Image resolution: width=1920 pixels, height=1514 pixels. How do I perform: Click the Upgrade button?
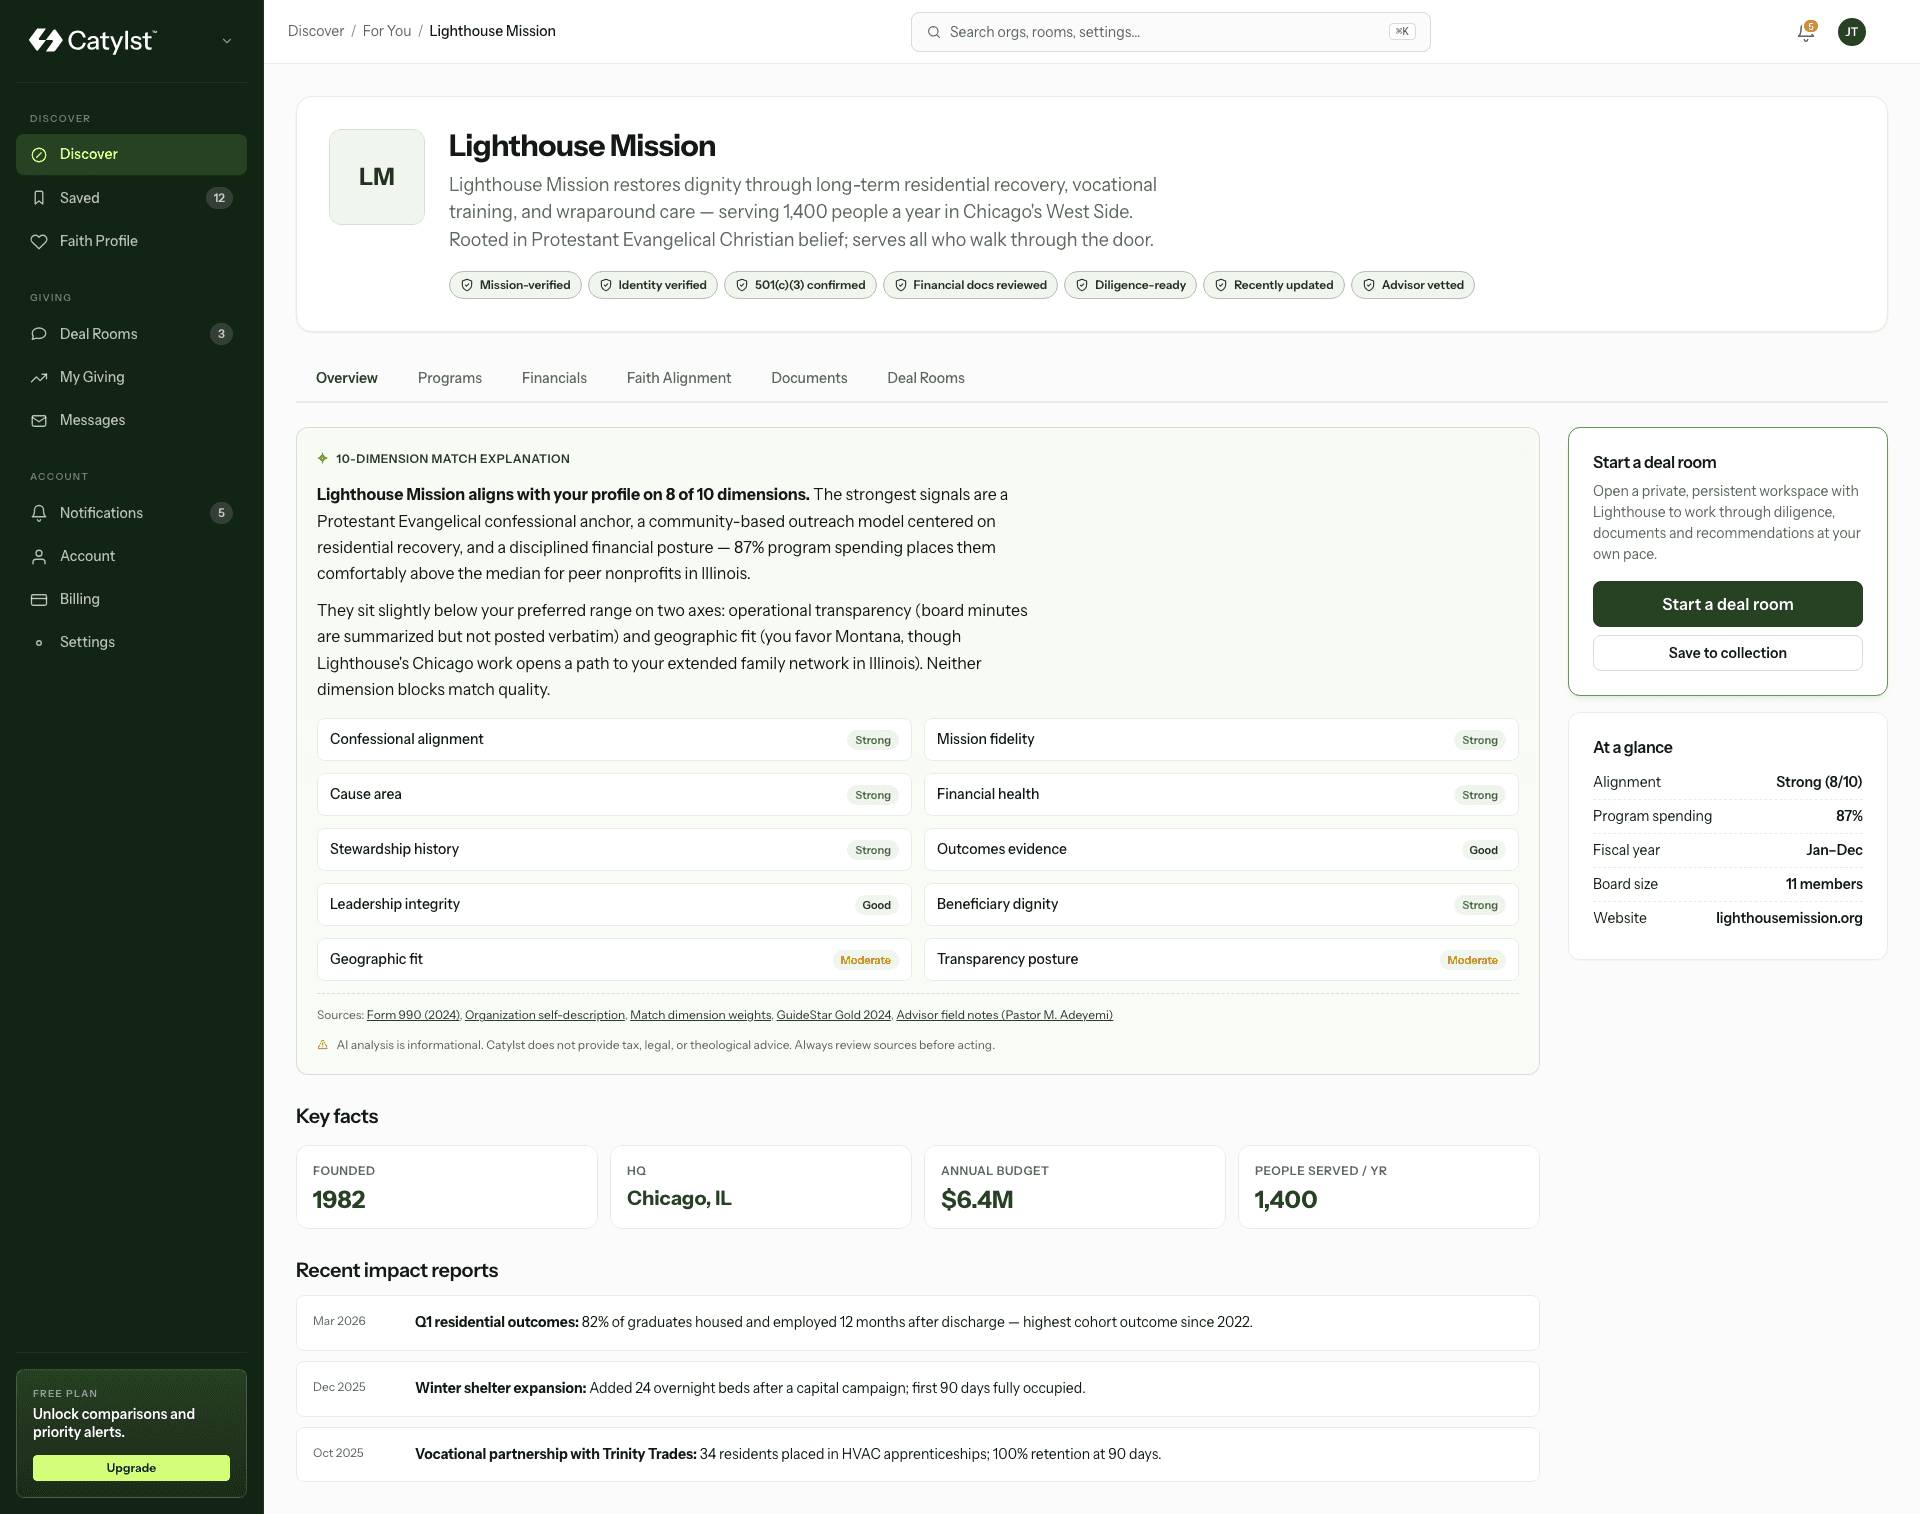pyautogui.click(x=131, y=1468)
